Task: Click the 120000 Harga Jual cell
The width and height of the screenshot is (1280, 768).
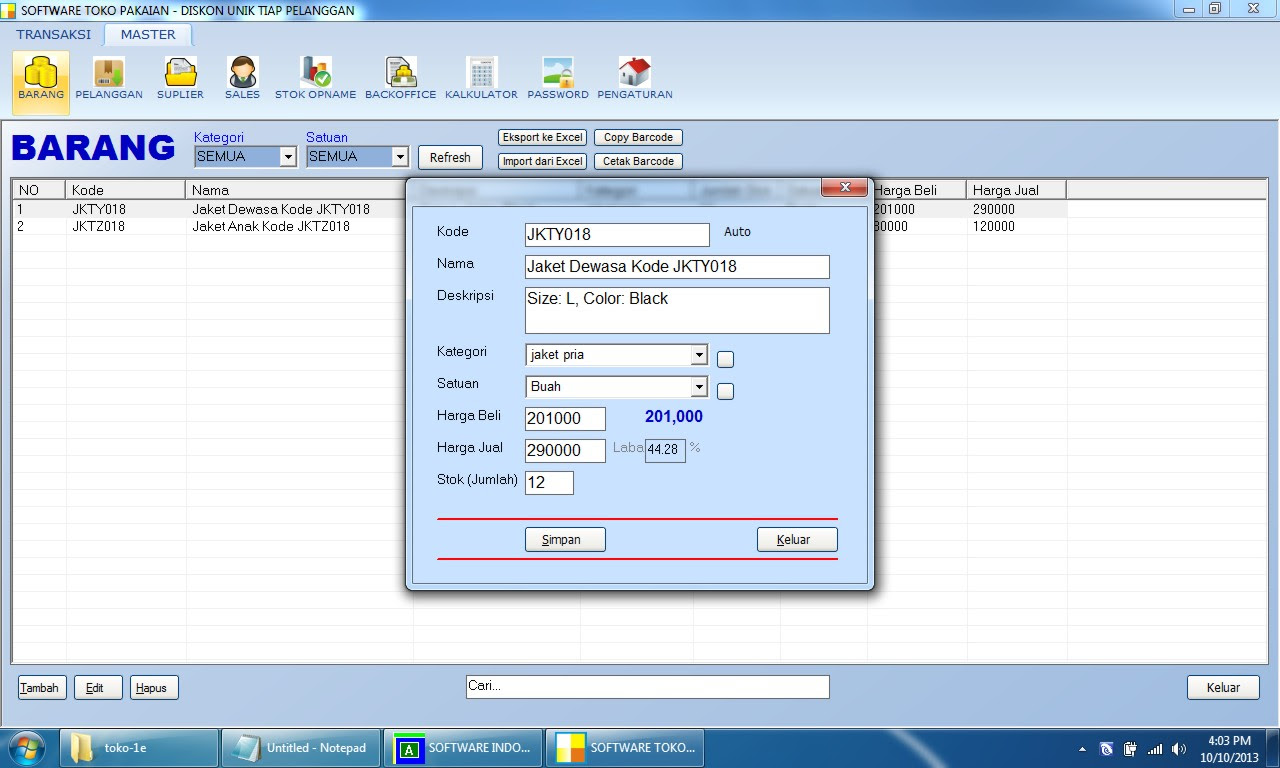Action: coord(993,226)
